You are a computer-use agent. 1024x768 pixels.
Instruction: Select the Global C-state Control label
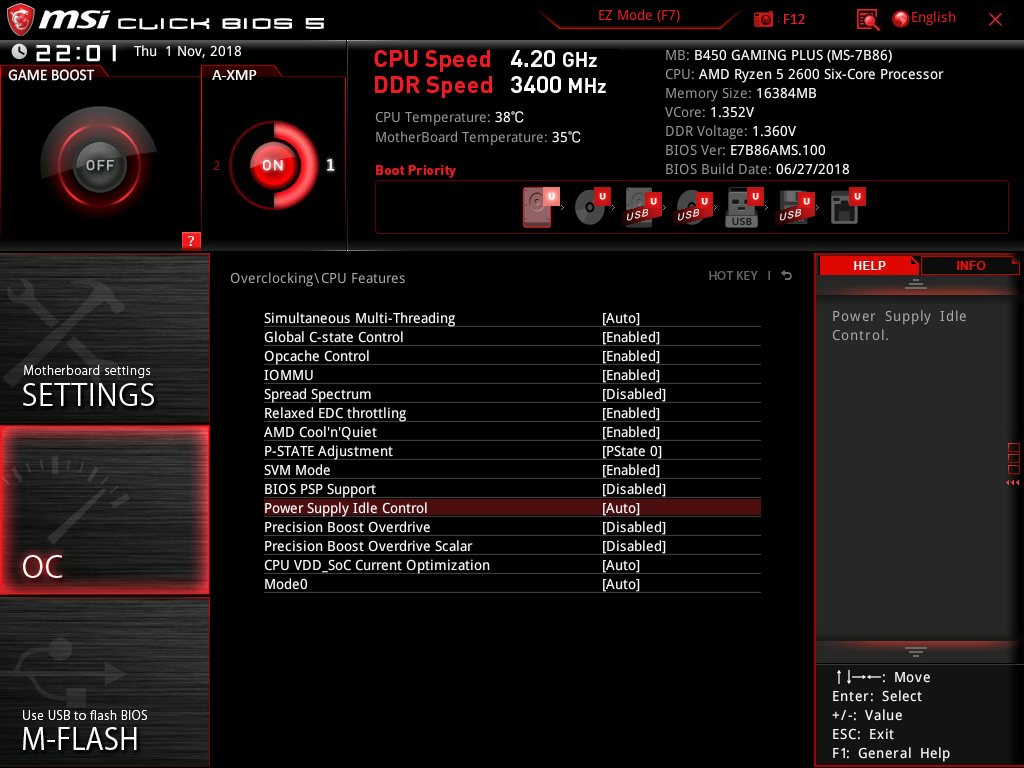334,337
